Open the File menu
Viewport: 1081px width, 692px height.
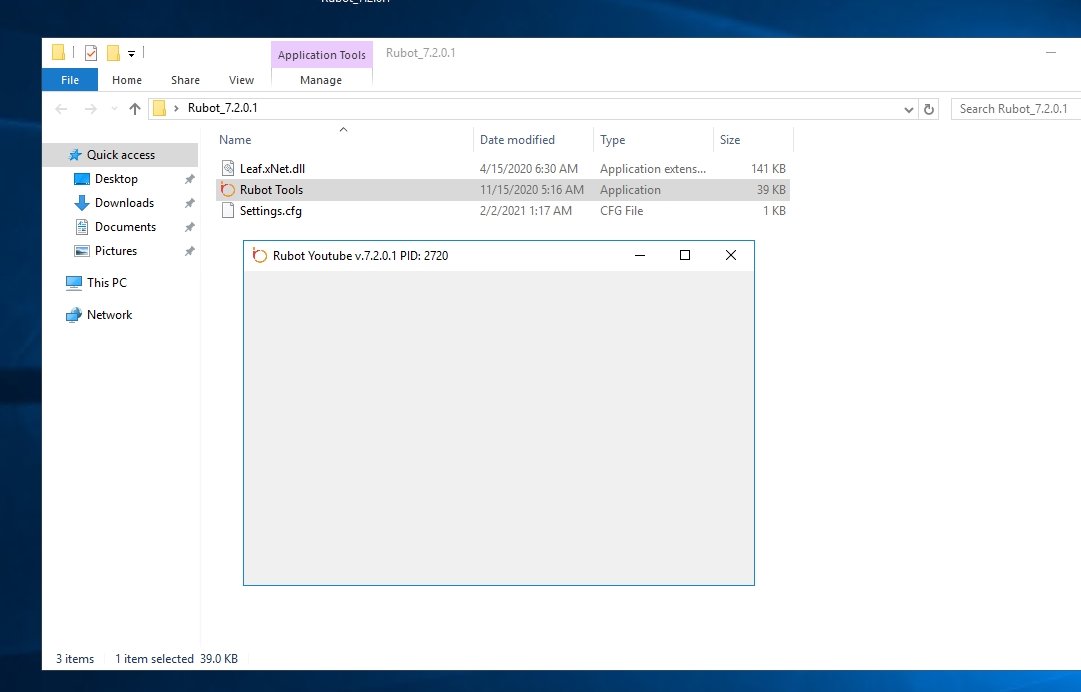70,80
